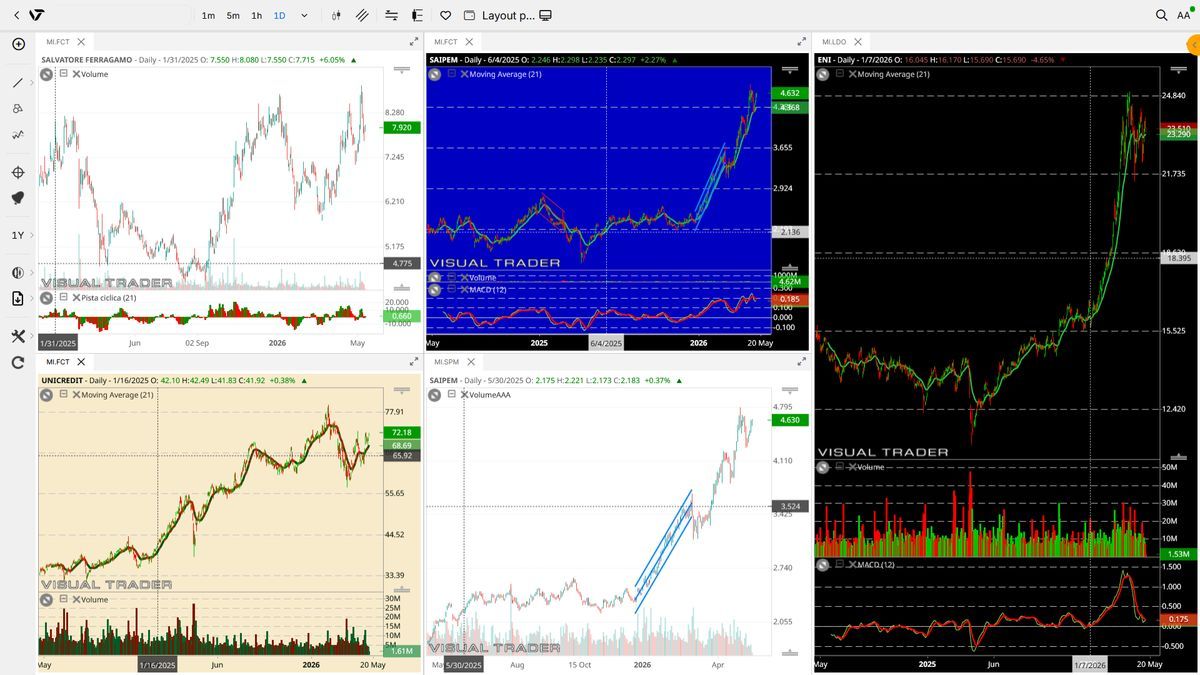Close the MI.LDO tab with its X
Viewport: 1200px width, 675px height.
pos(859,42)
